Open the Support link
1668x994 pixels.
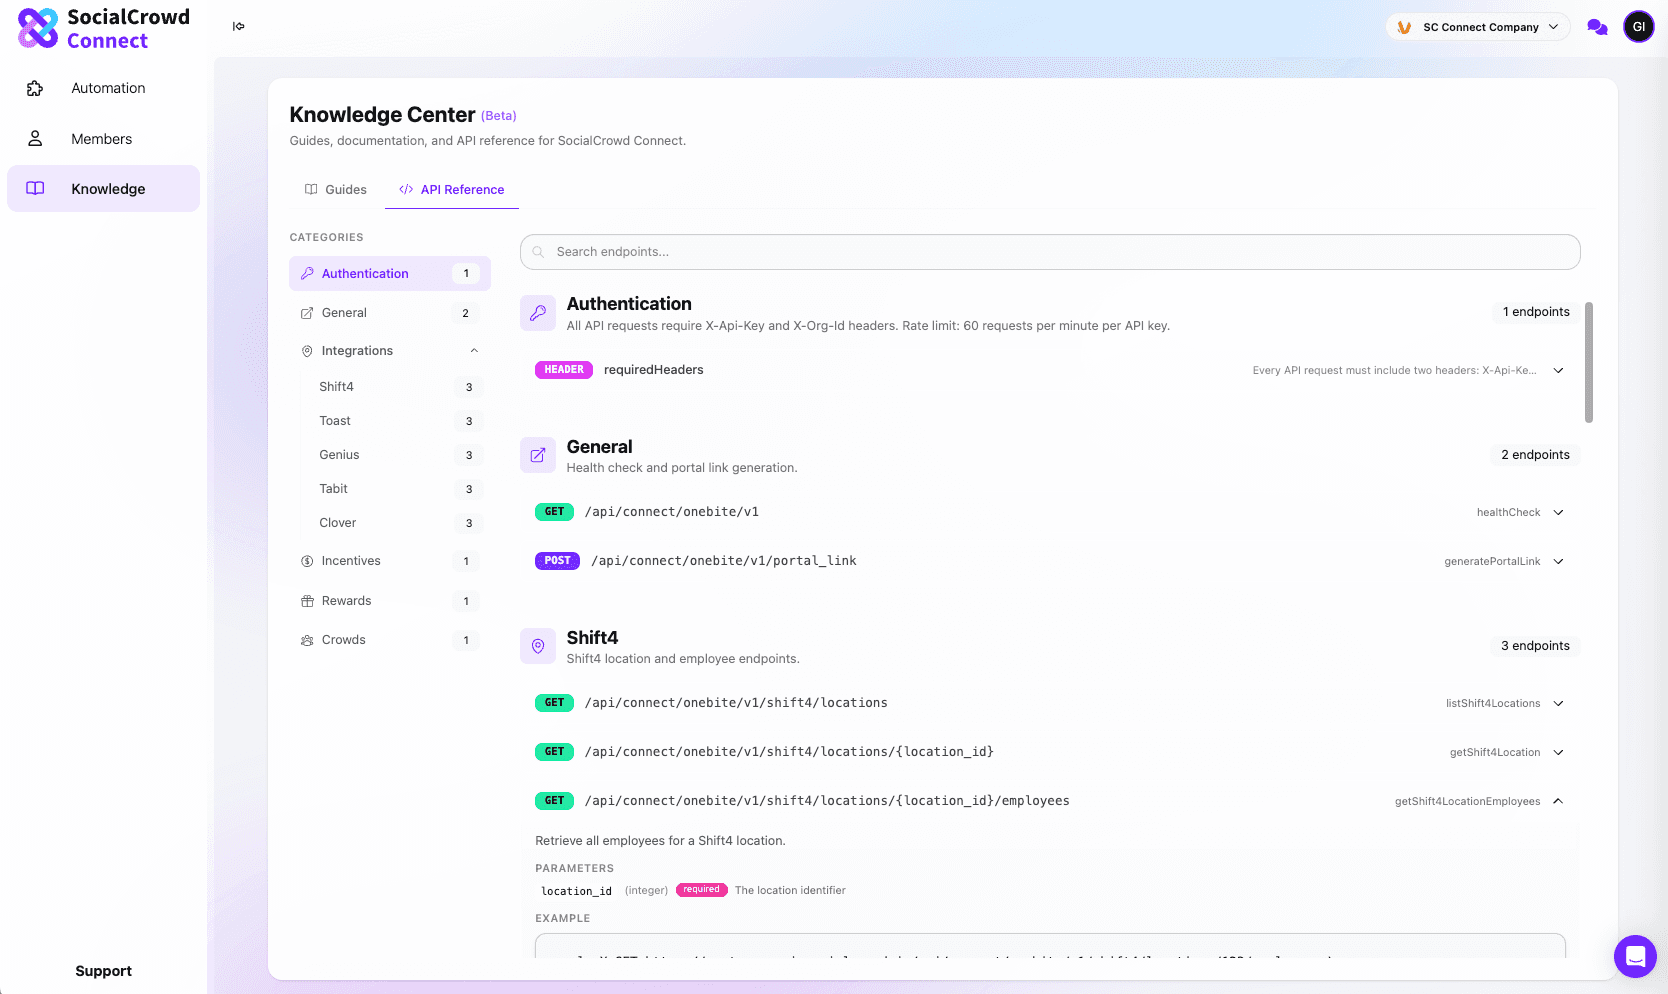click(x=103, y=971)
